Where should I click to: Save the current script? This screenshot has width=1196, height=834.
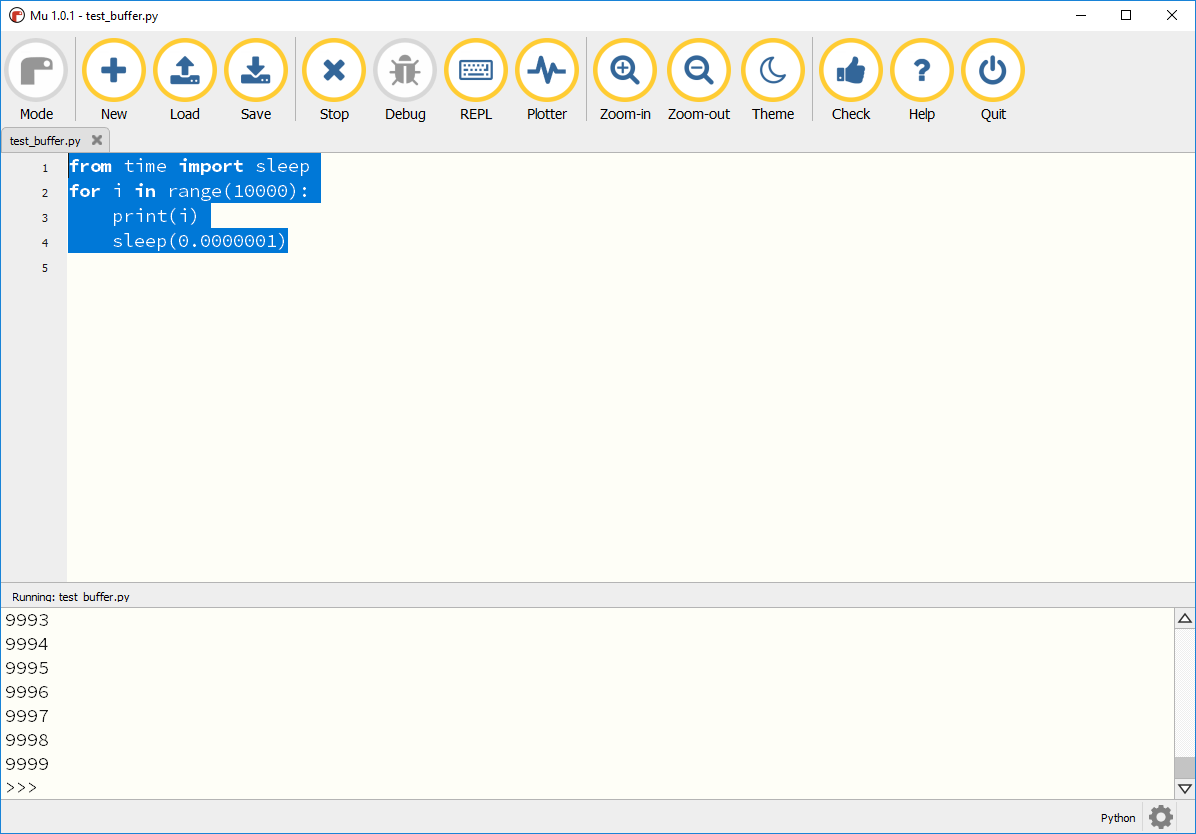point(255,70)
